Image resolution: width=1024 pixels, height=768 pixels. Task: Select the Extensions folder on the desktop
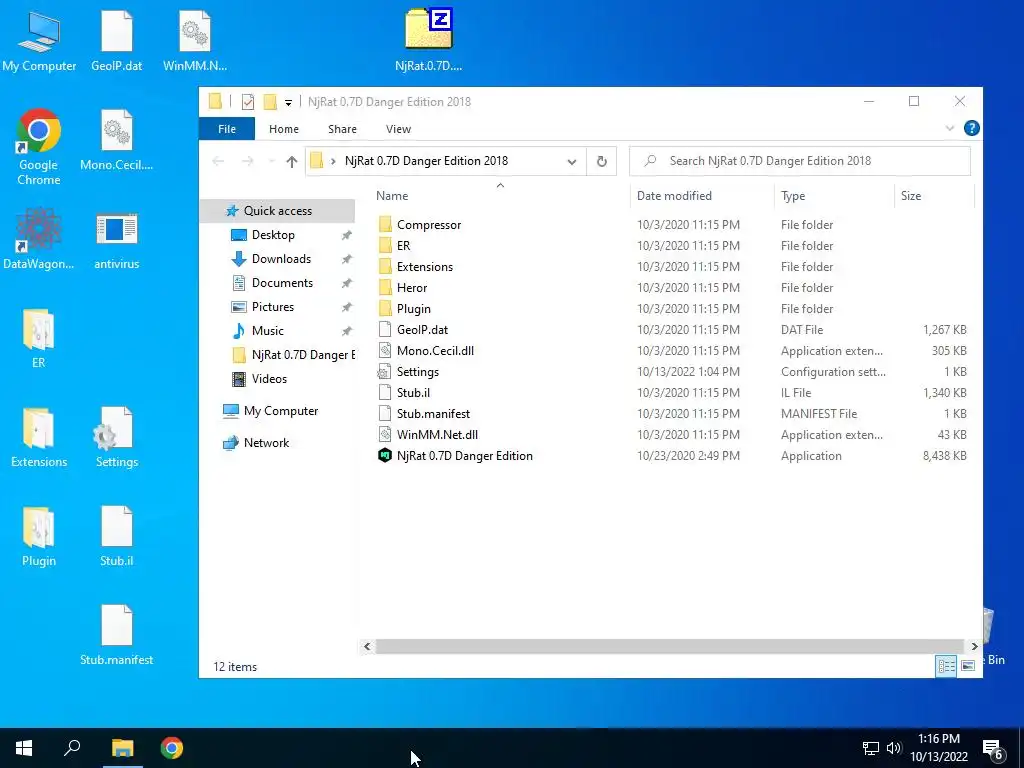pyautogui.click(x=39, y=437)
